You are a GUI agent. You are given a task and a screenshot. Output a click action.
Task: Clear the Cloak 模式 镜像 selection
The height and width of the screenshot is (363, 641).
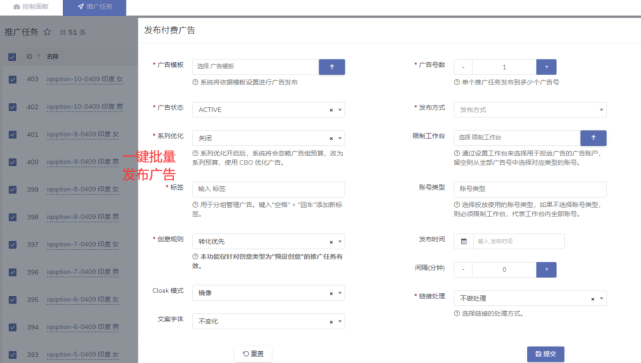coord(331,294)
